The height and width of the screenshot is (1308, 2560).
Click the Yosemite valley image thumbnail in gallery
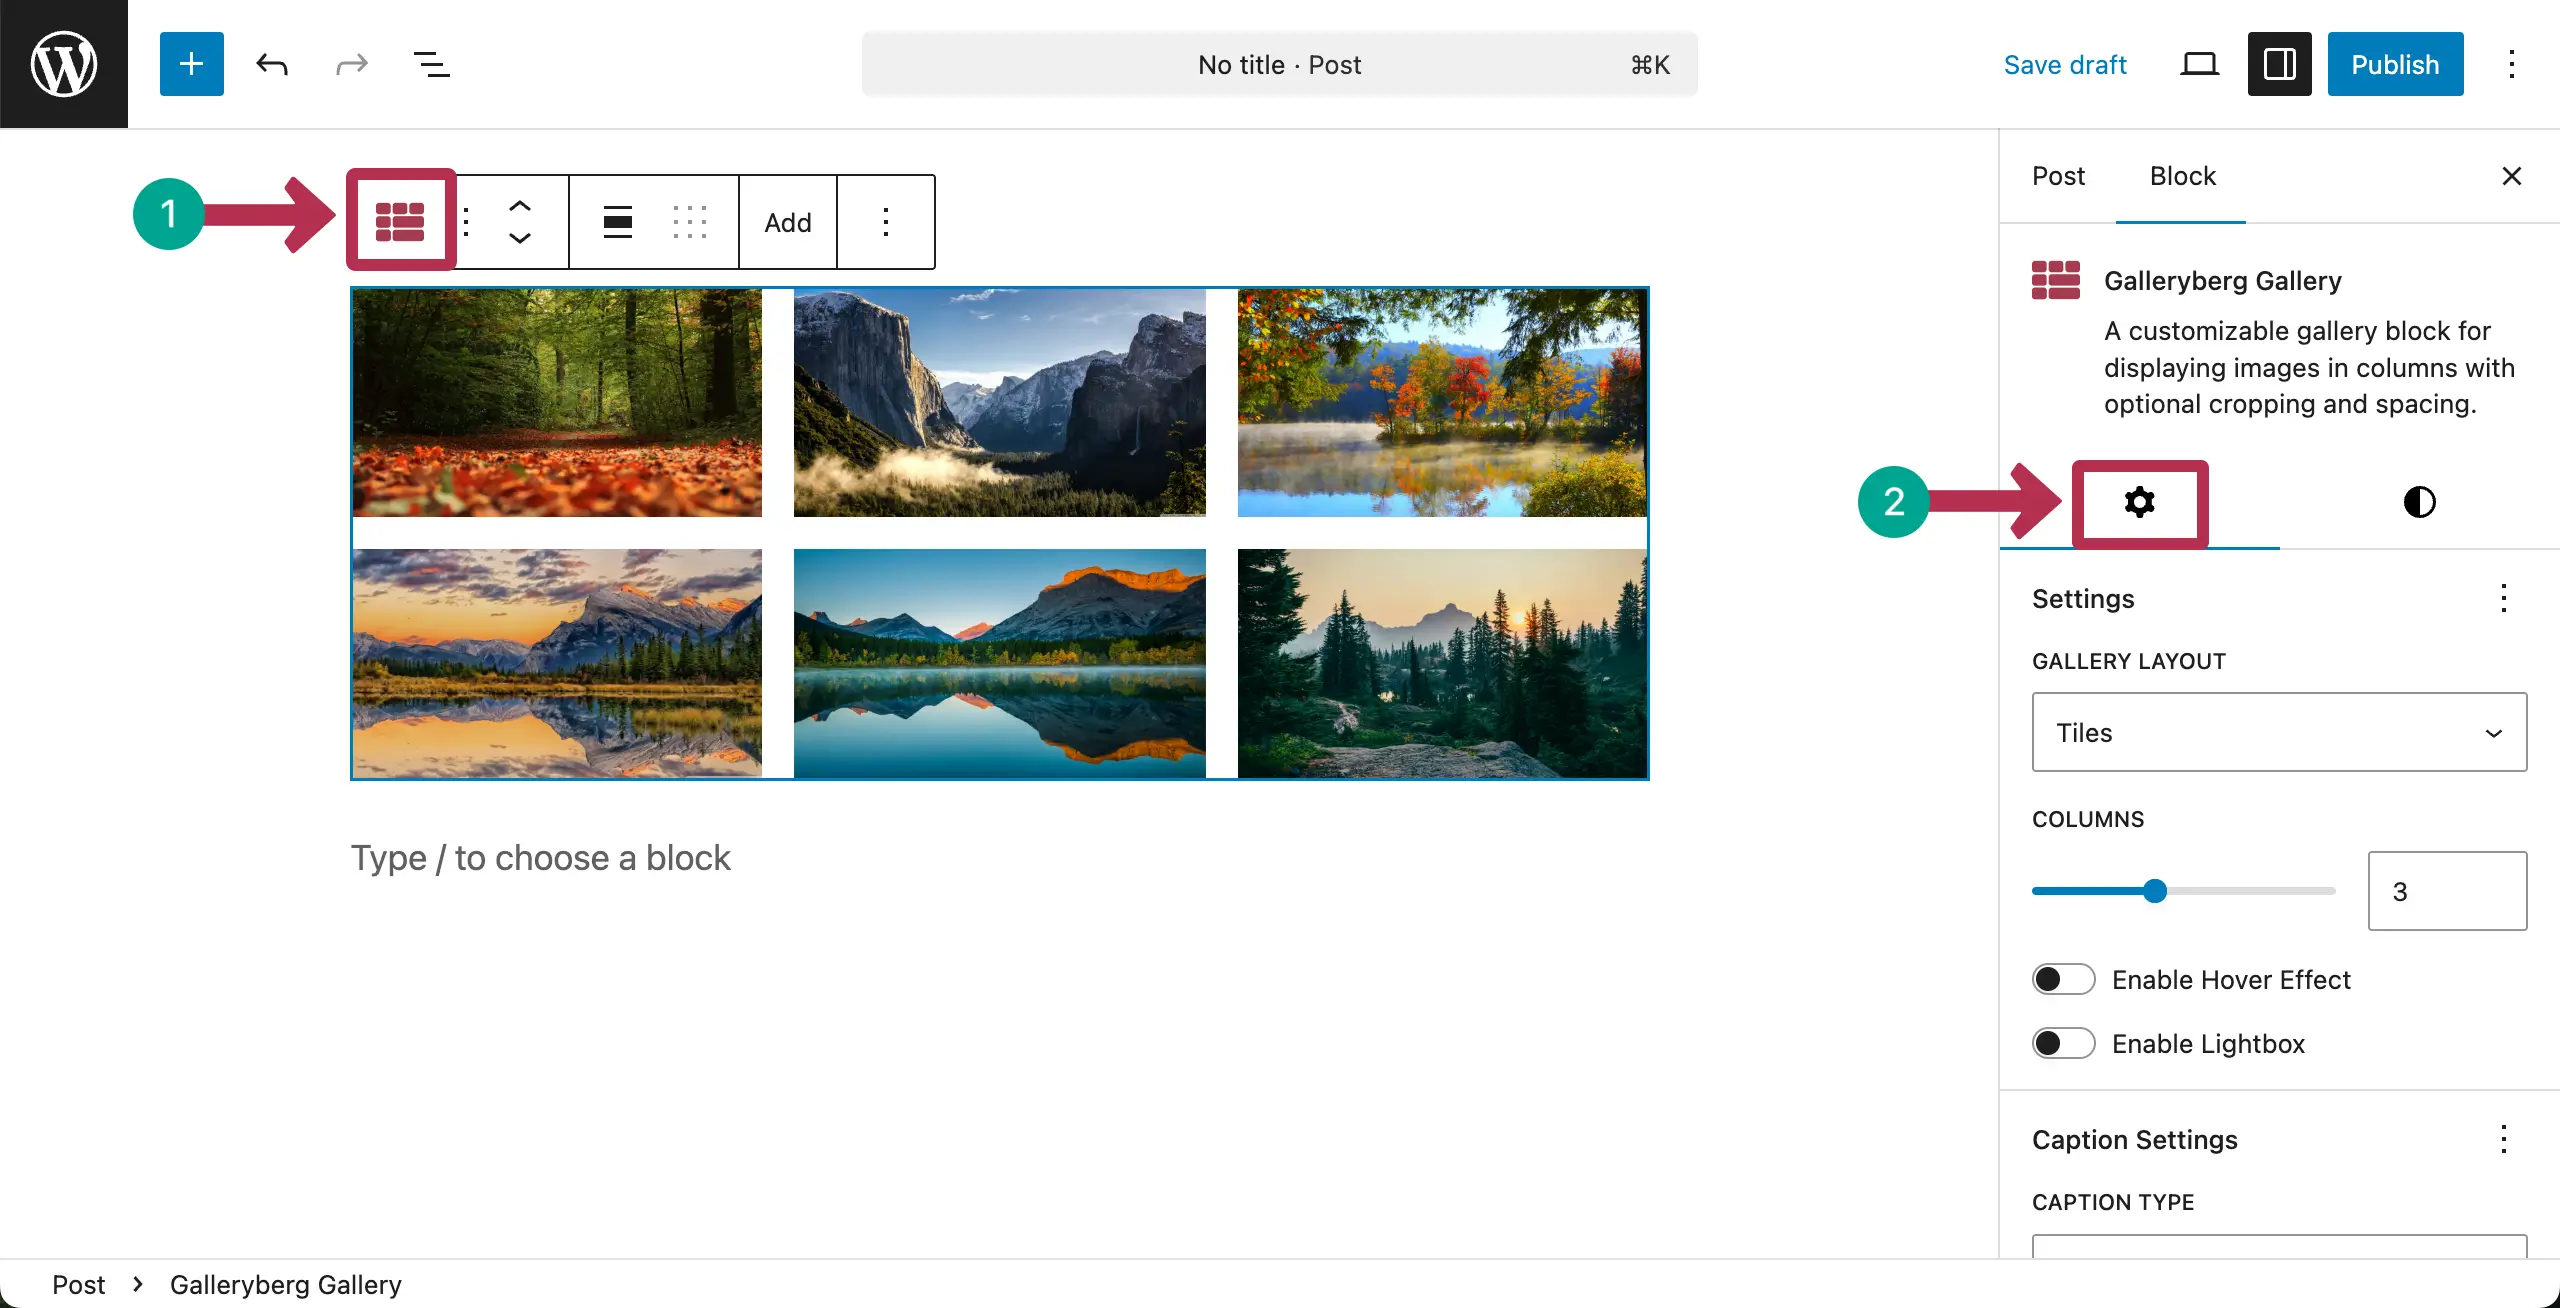(x=1000, y=402)
